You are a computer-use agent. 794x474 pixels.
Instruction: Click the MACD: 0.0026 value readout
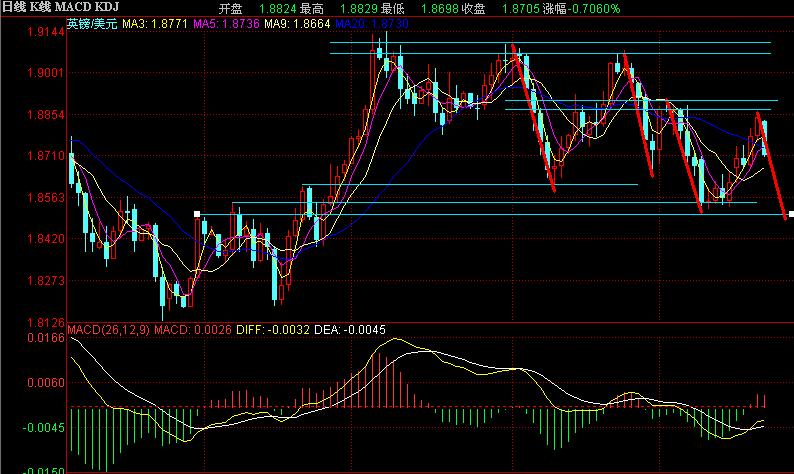pos(193,330)
